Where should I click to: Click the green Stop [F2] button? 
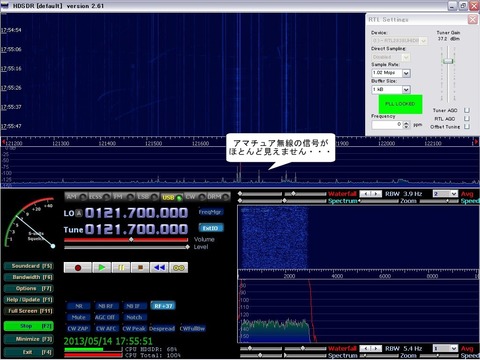[28, 326]
